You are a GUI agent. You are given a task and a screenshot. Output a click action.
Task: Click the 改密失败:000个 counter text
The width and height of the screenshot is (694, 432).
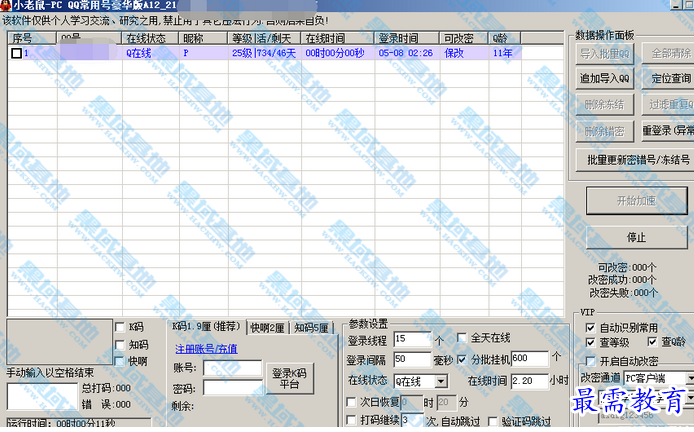(x=623, y=293)
